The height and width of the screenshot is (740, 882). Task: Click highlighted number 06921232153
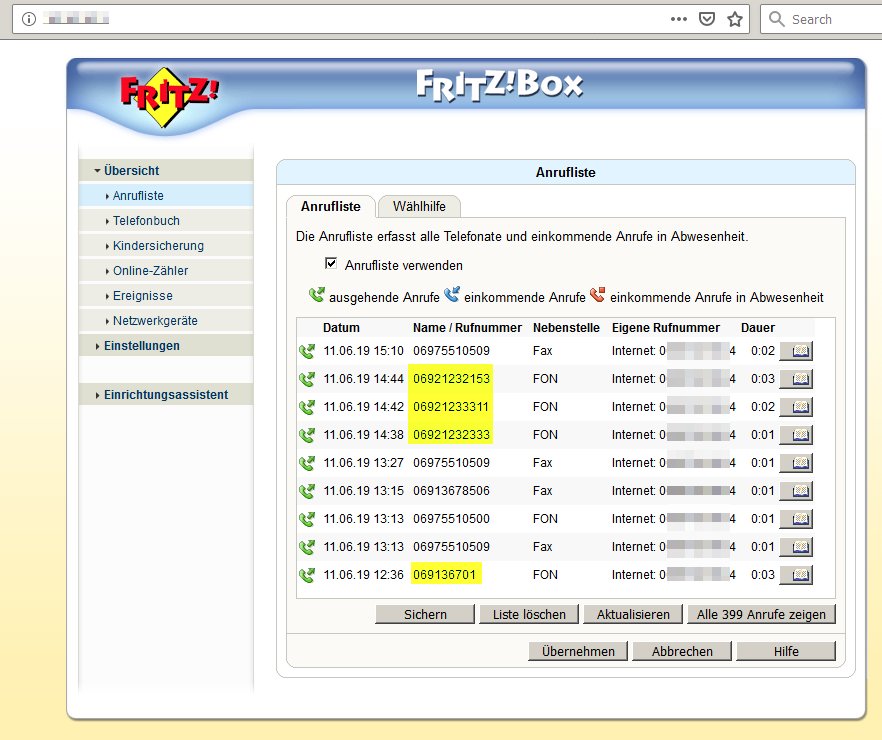pos(451,379)
